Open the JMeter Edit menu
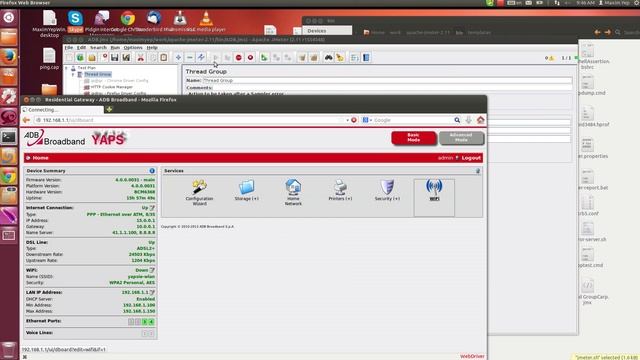Screen dimensions: 640x360 click(82, 47)
